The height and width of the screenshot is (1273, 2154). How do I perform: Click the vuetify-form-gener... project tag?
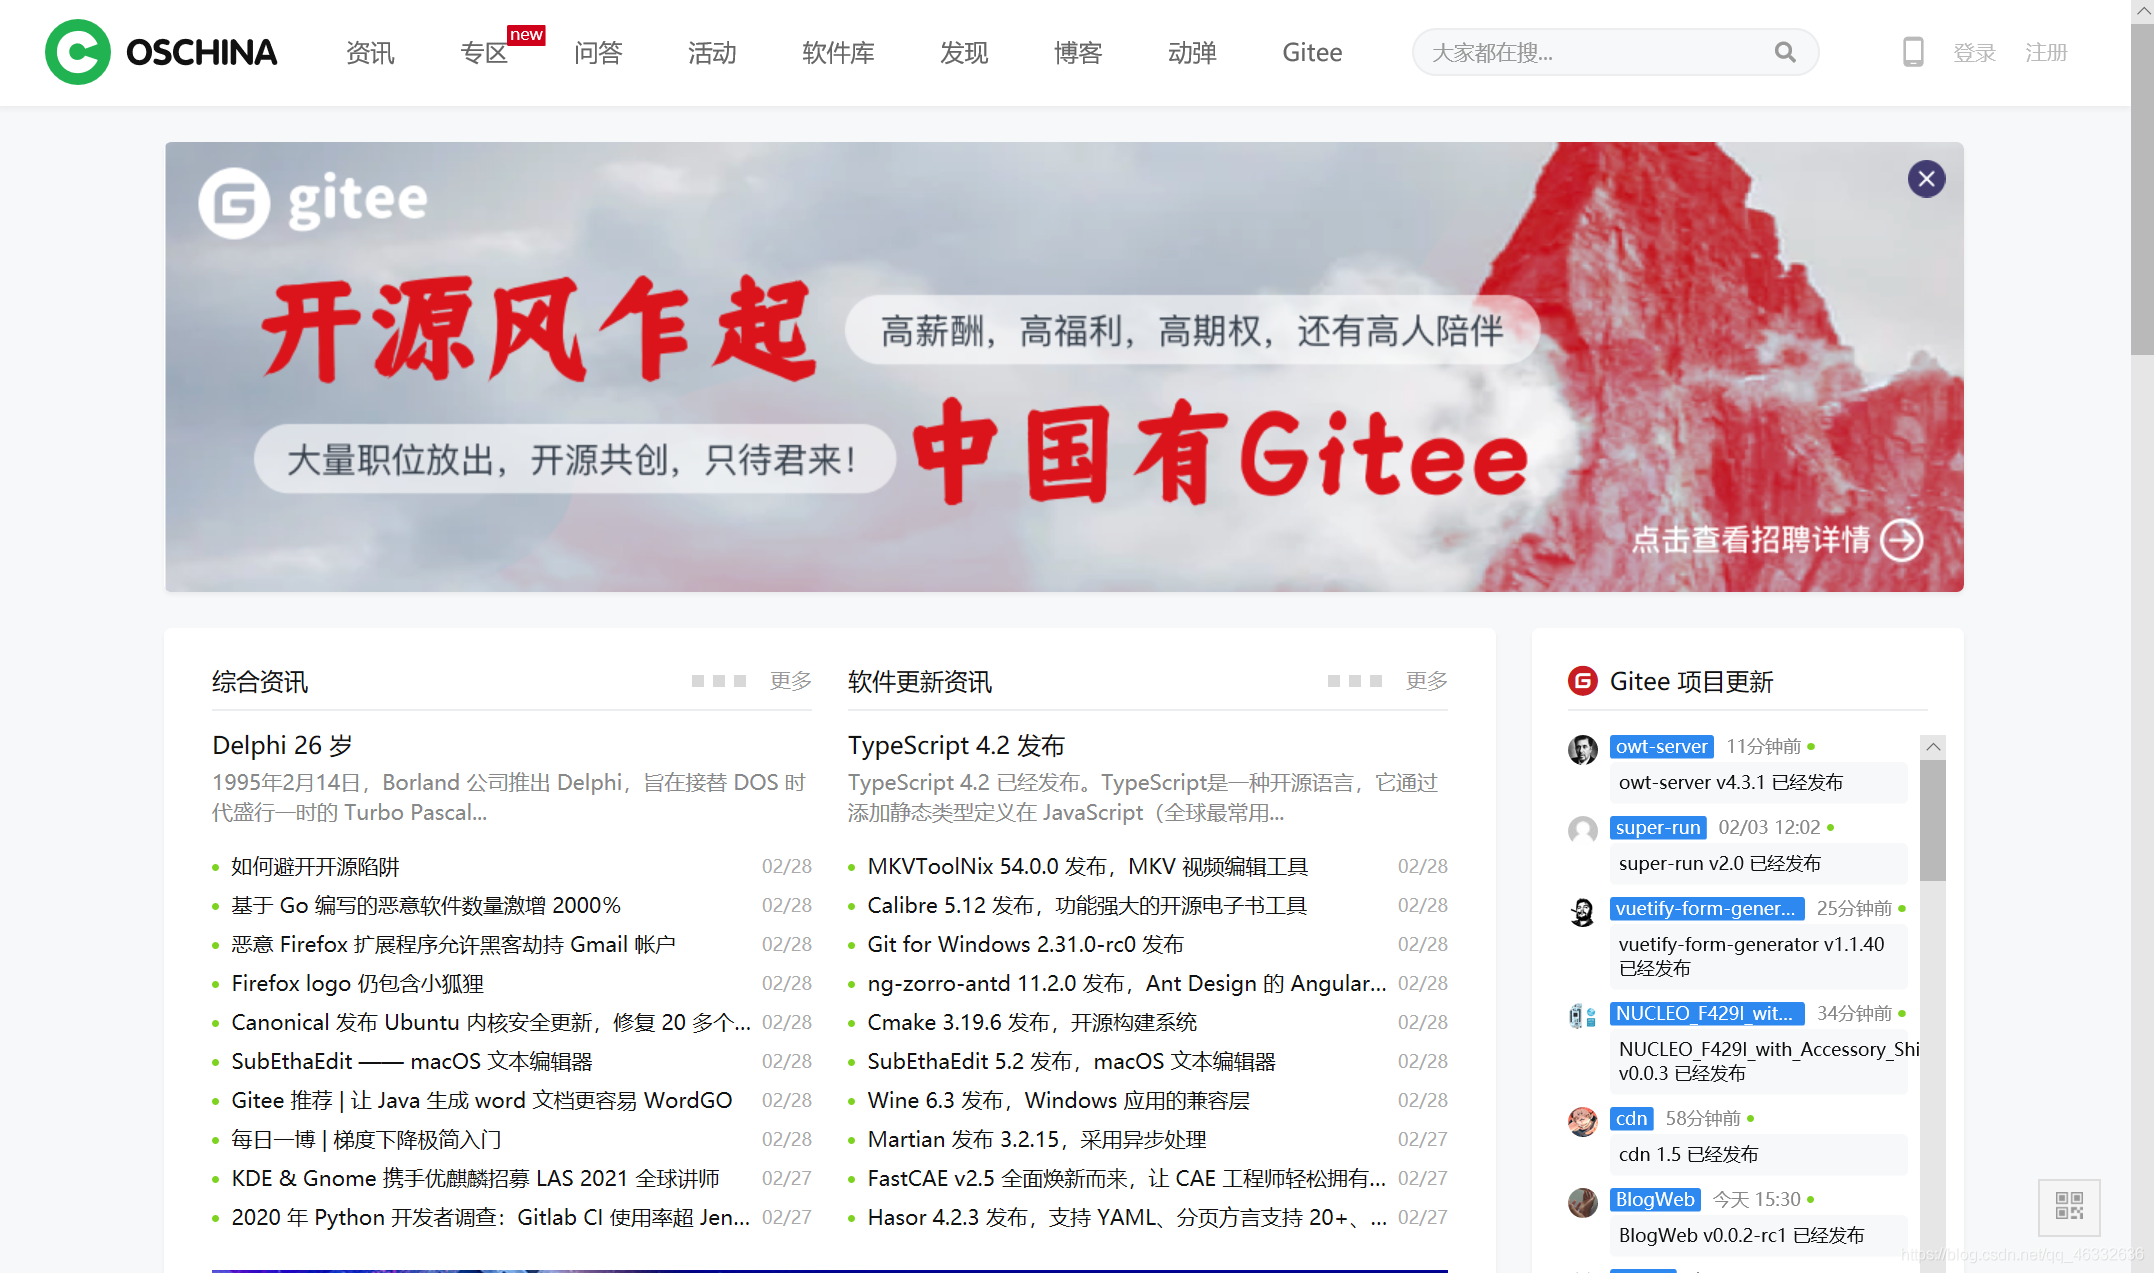click(1707, 909)
